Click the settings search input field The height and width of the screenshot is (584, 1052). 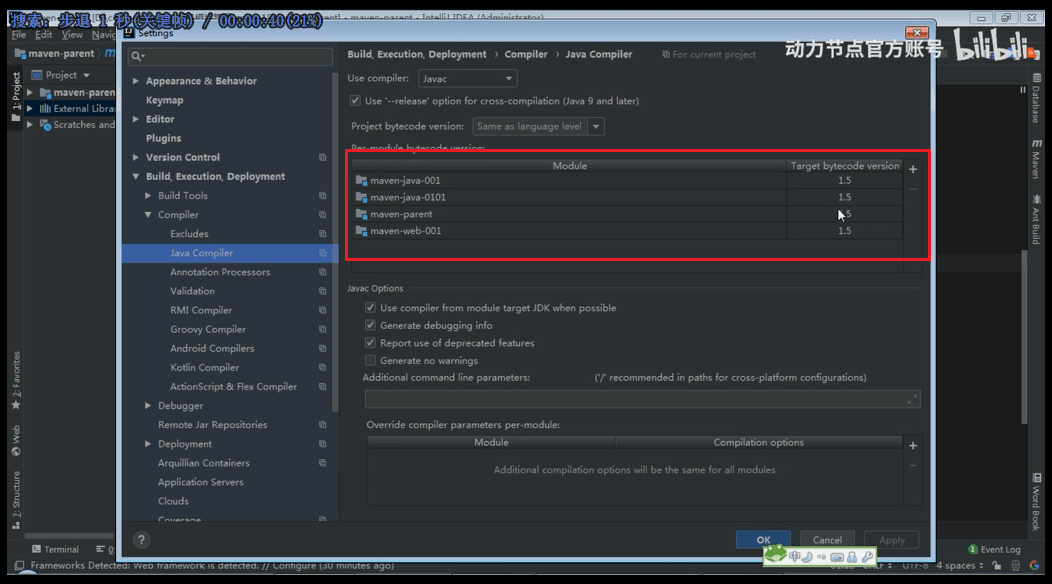tap(230, 56)
